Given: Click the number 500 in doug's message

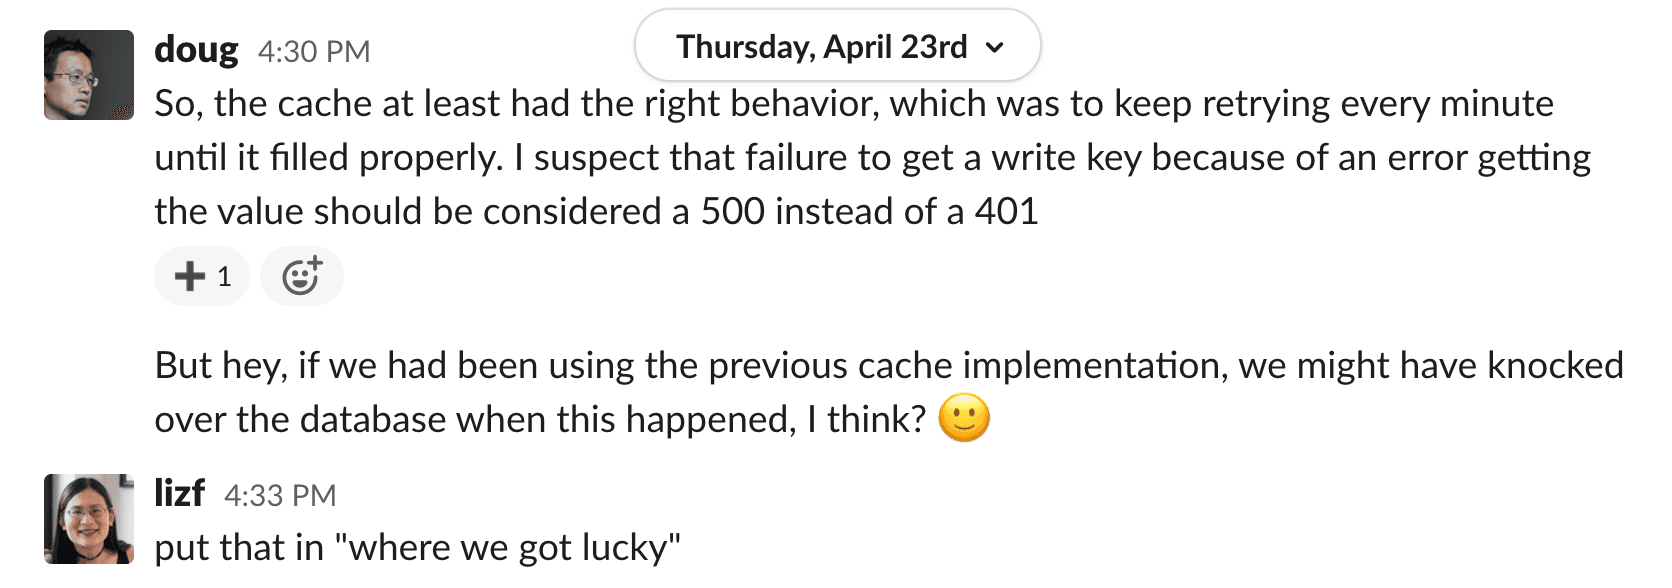Looking at the screenshot, I should [732, 212].
